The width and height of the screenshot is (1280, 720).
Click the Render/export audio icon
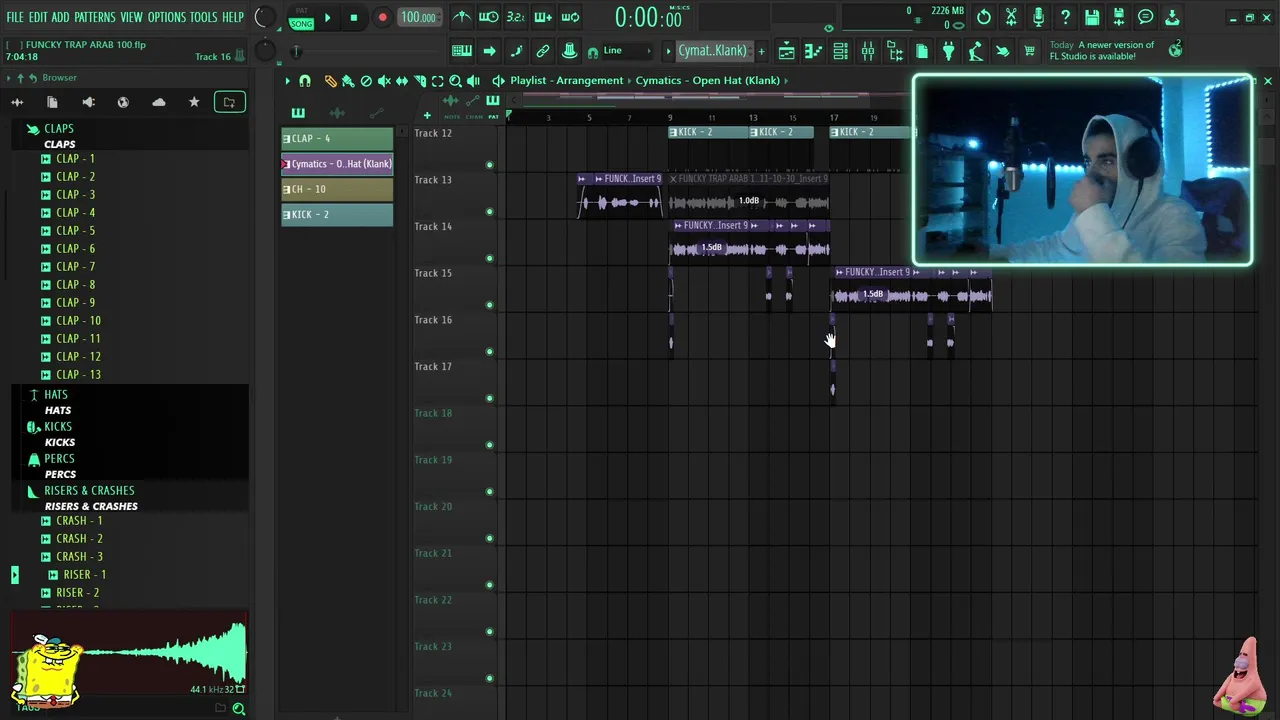(1119, 17)
